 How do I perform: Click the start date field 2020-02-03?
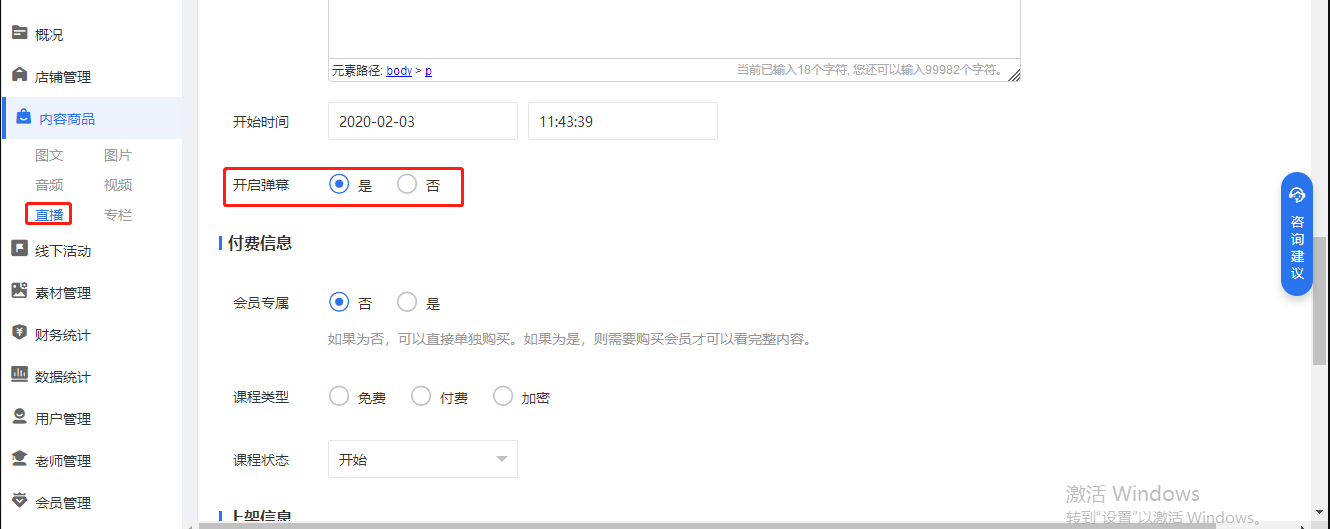423,121
